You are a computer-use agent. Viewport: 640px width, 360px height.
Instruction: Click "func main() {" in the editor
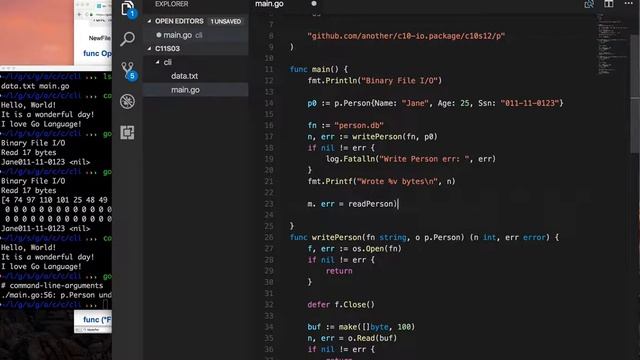pyautogui.click(x=319, y=69)
